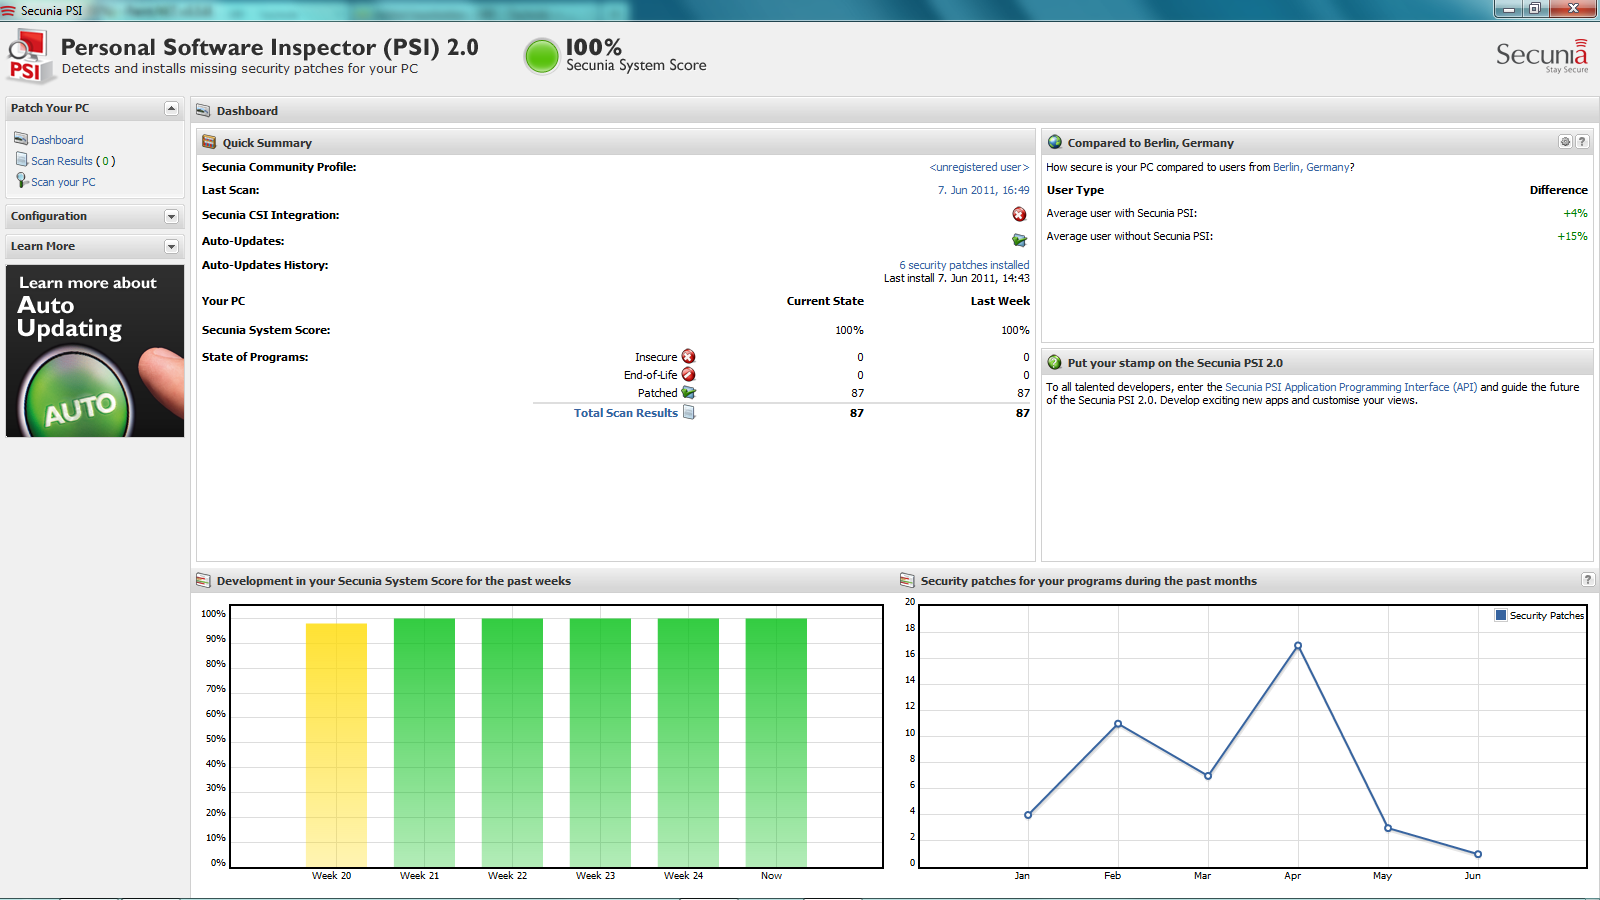This screenshot has width=1600, height=900.
Task: Expand the Configuration section
Action: 171,216
